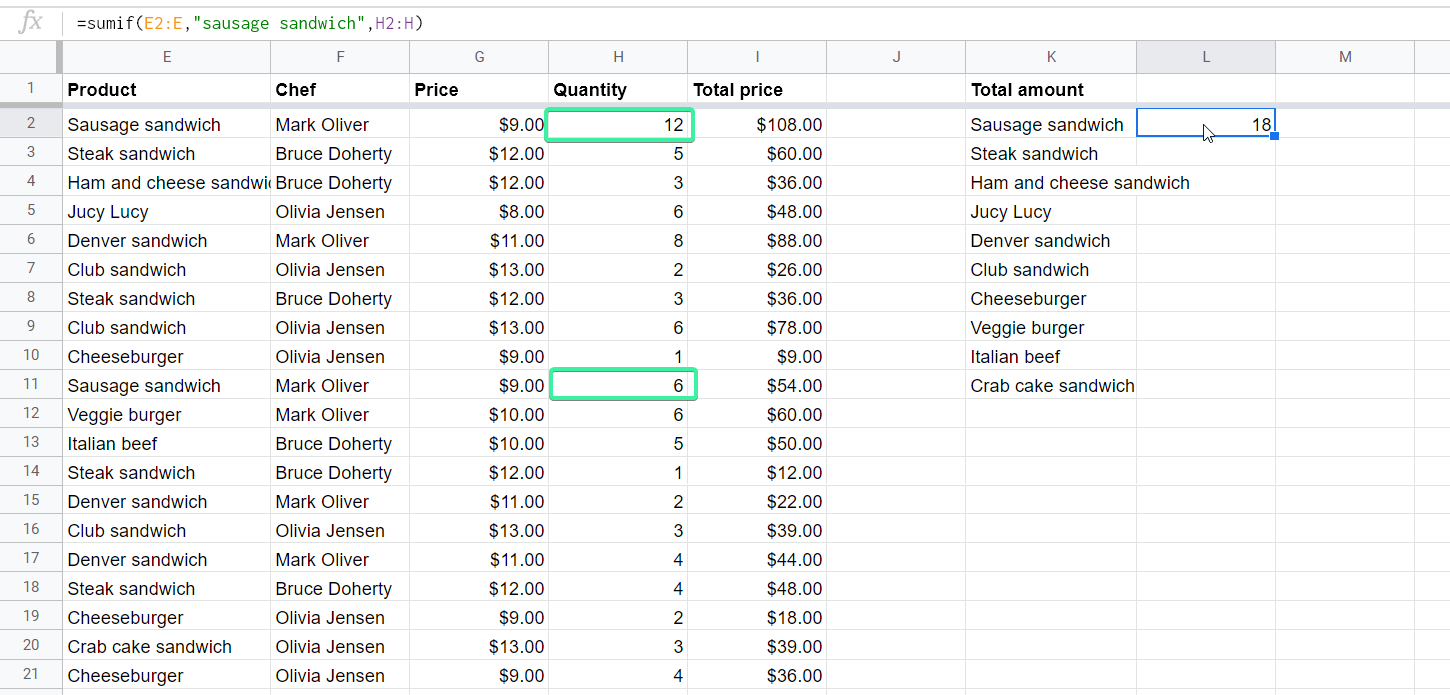
Task: Select row 11 header
Action: [x=31, y=385]
